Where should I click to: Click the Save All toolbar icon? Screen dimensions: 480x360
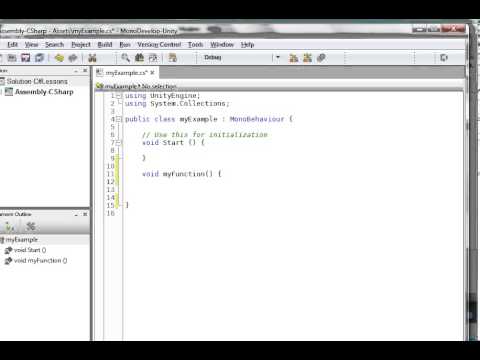pos(39,58)
